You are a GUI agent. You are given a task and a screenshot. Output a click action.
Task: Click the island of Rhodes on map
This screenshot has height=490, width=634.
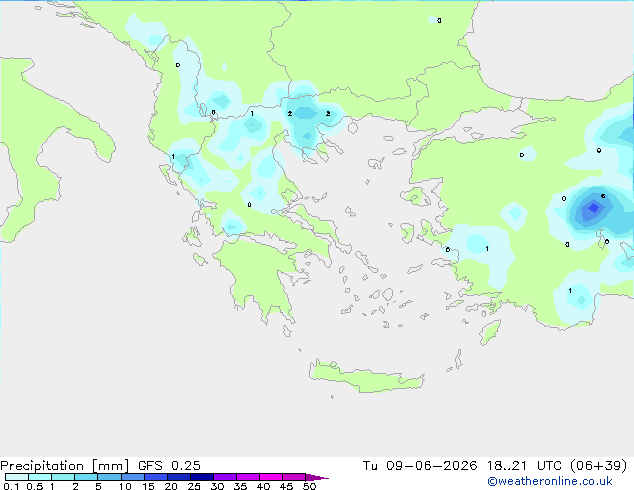pos(490,332)
